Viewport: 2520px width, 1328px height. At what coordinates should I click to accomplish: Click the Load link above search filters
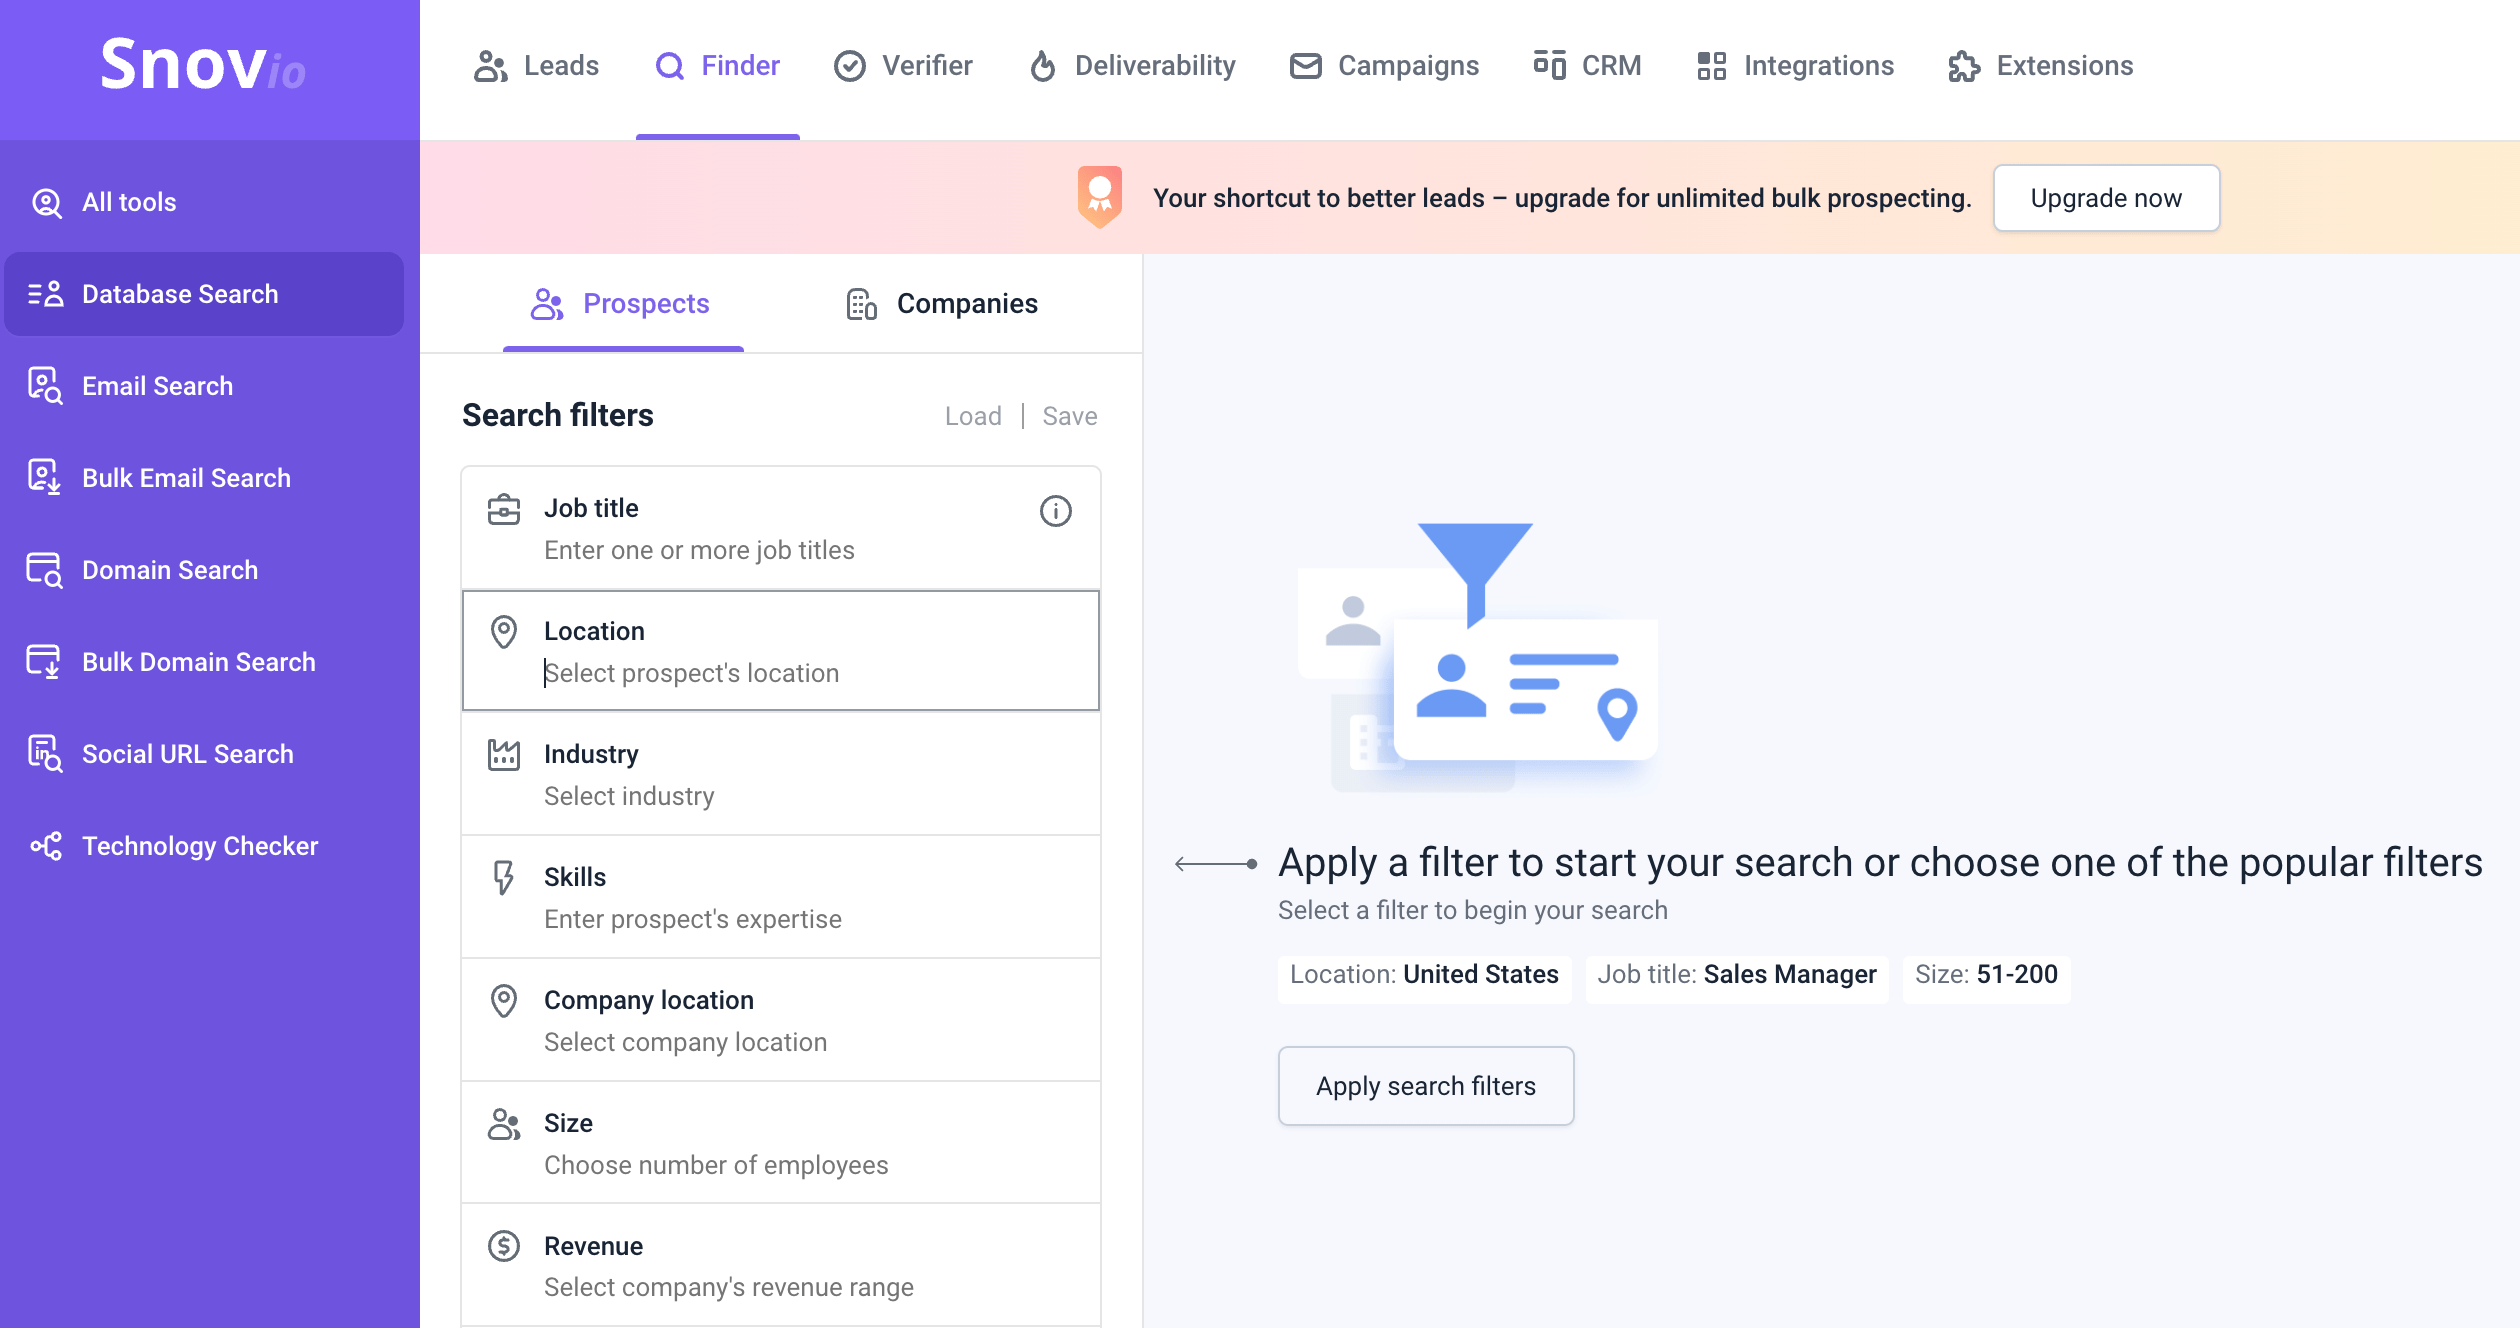[x=973, y=415]
